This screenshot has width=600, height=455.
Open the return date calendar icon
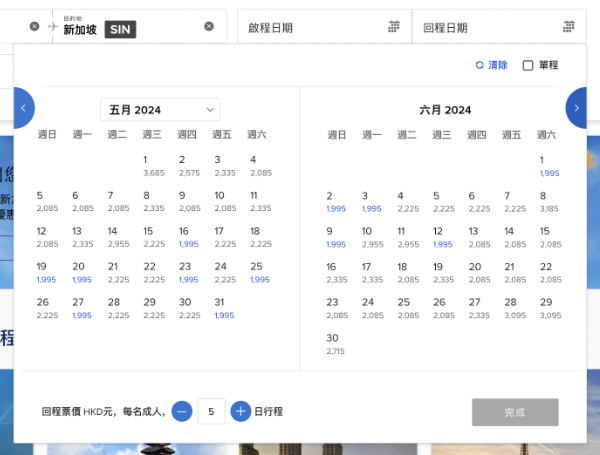[569, 26]
